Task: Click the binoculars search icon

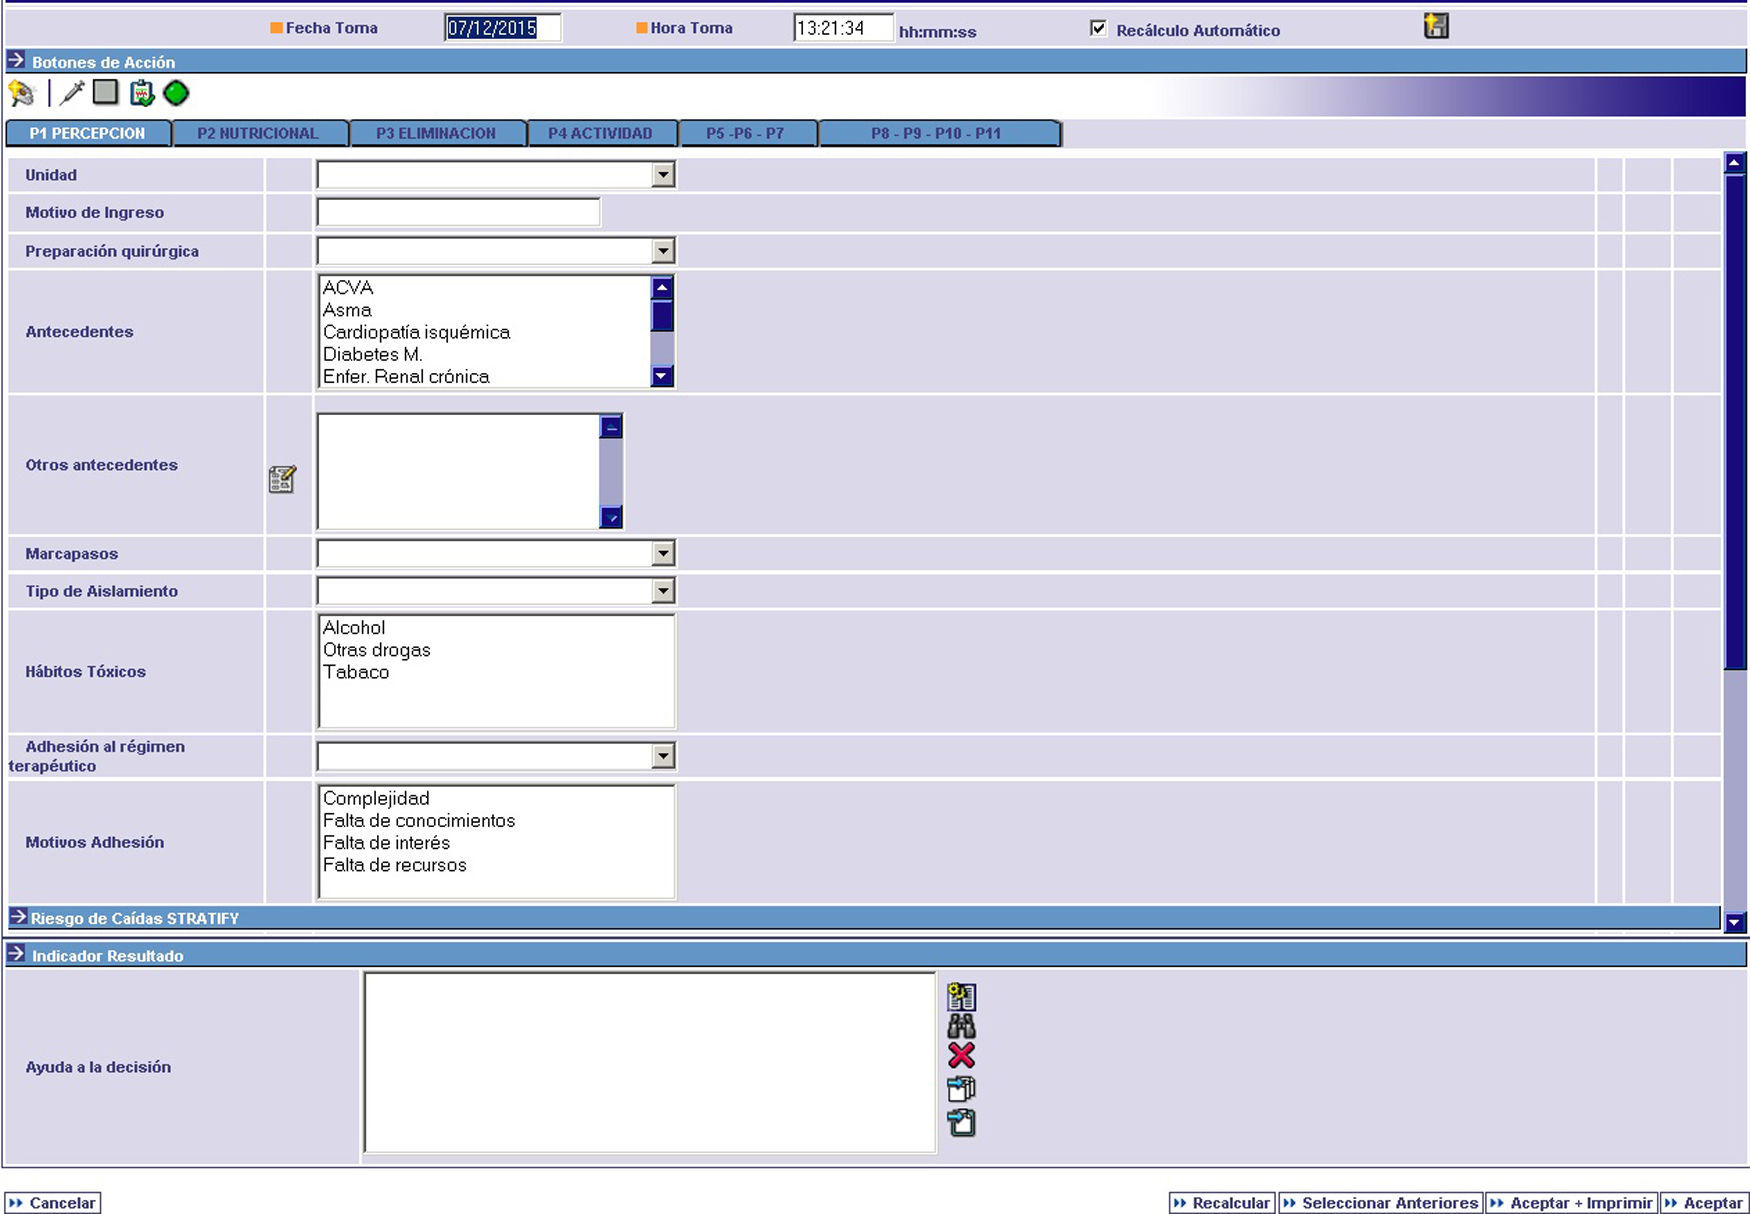Action: click(x=961, y=1026)
